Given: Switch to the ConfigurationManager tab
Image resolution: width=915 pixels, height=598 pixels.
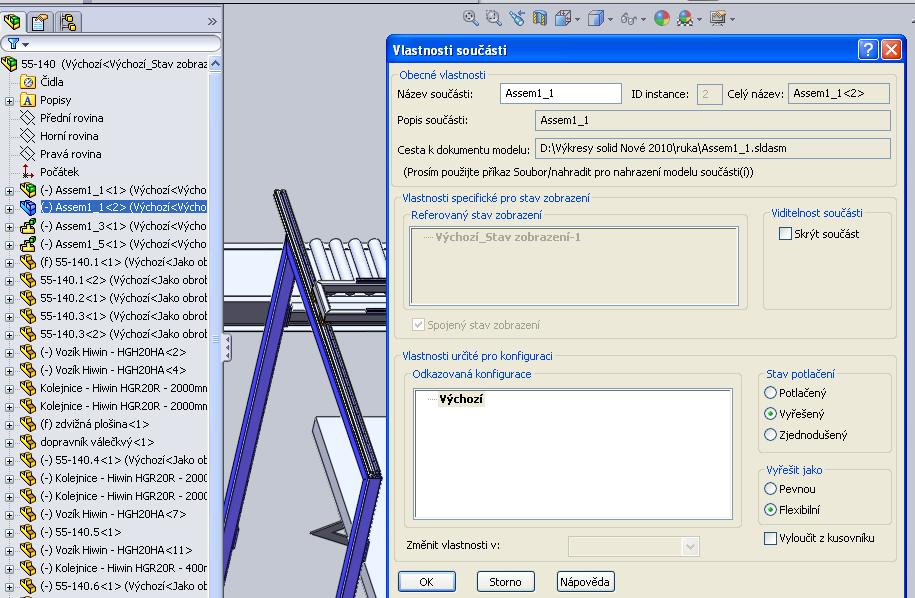Looking at the screenshot, I should click(68, 20).
